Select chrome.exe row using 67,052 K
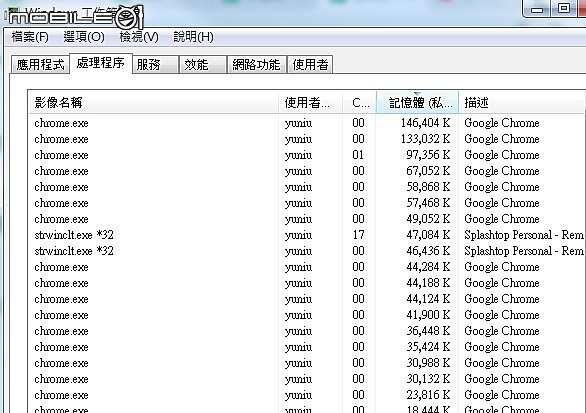The image size is (586, 413). [x=306, y=171]
